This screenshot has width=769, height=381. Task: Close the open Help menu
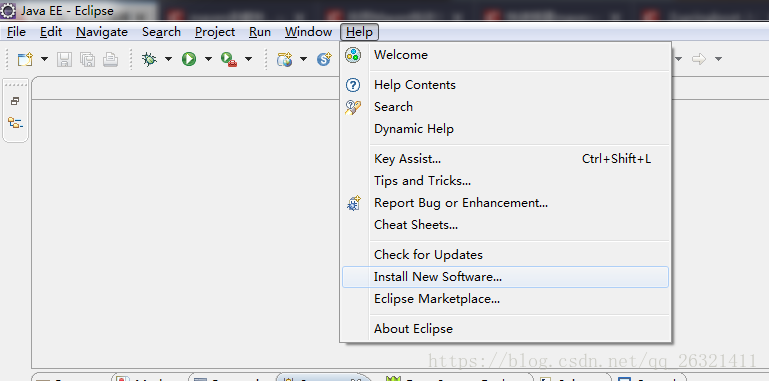click(x=359, y=32)
